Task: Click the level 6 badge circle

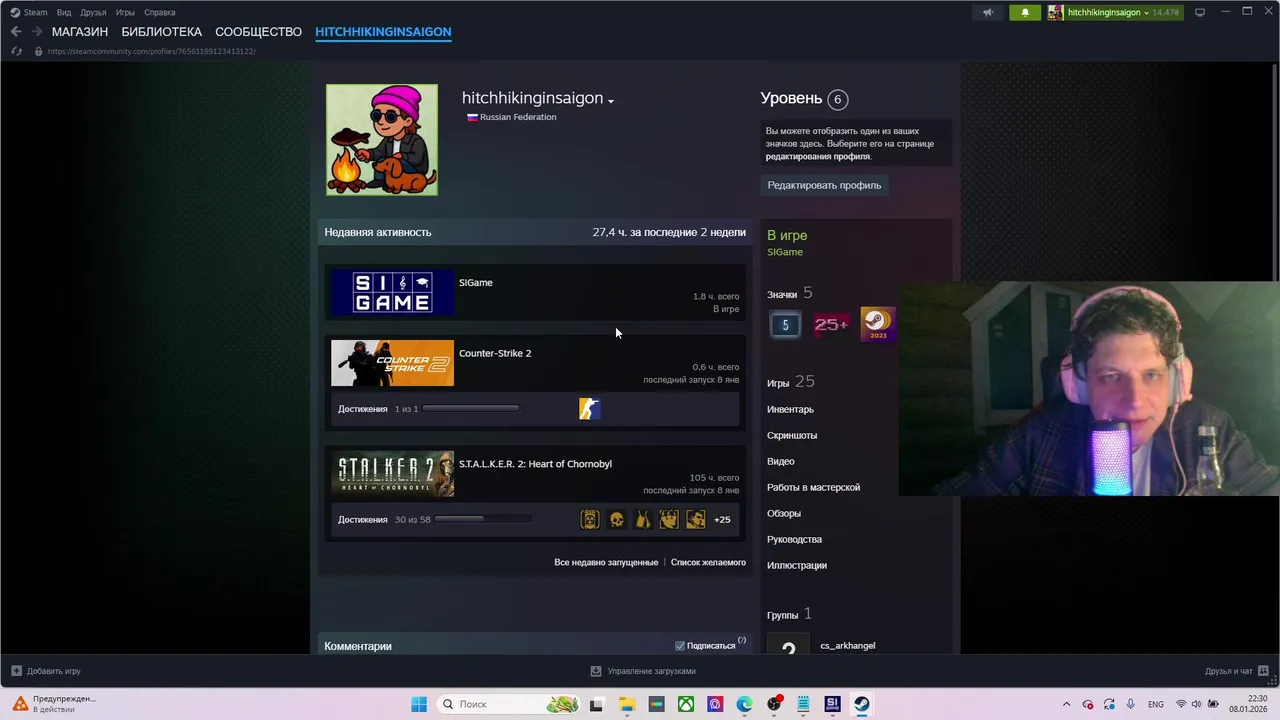Action: [x=838, y=99]
